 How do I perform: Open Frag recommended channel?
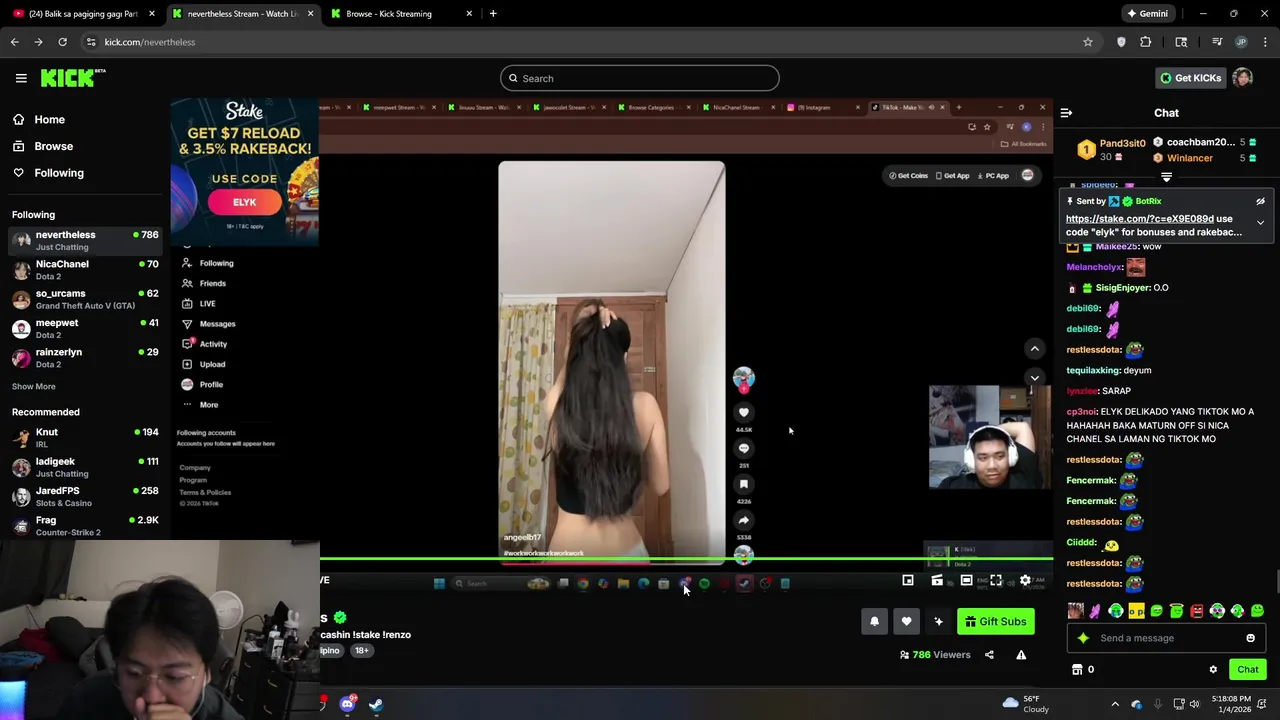point(85,526)
